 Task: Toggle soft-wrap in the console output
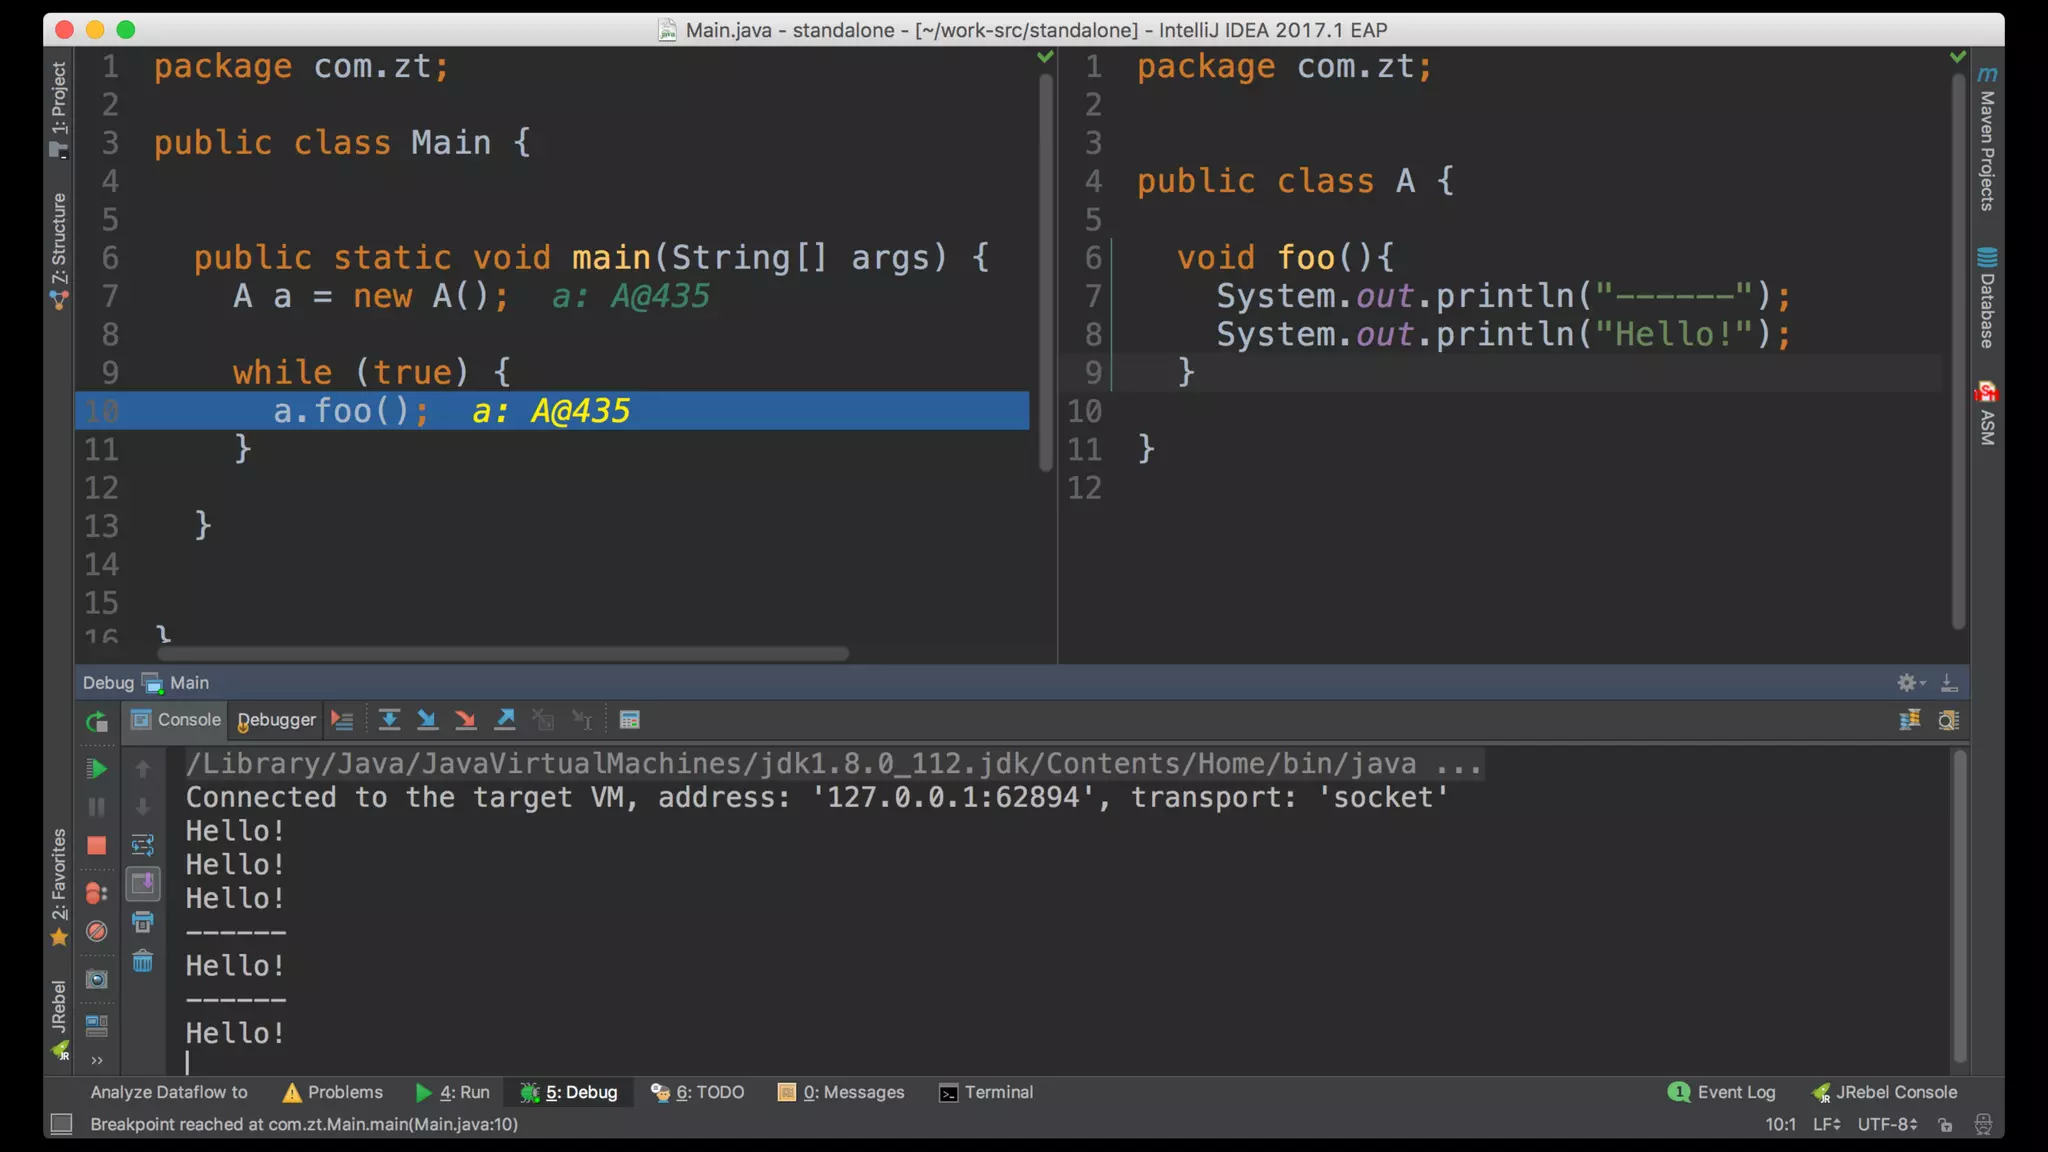click(x=143, y=846)
